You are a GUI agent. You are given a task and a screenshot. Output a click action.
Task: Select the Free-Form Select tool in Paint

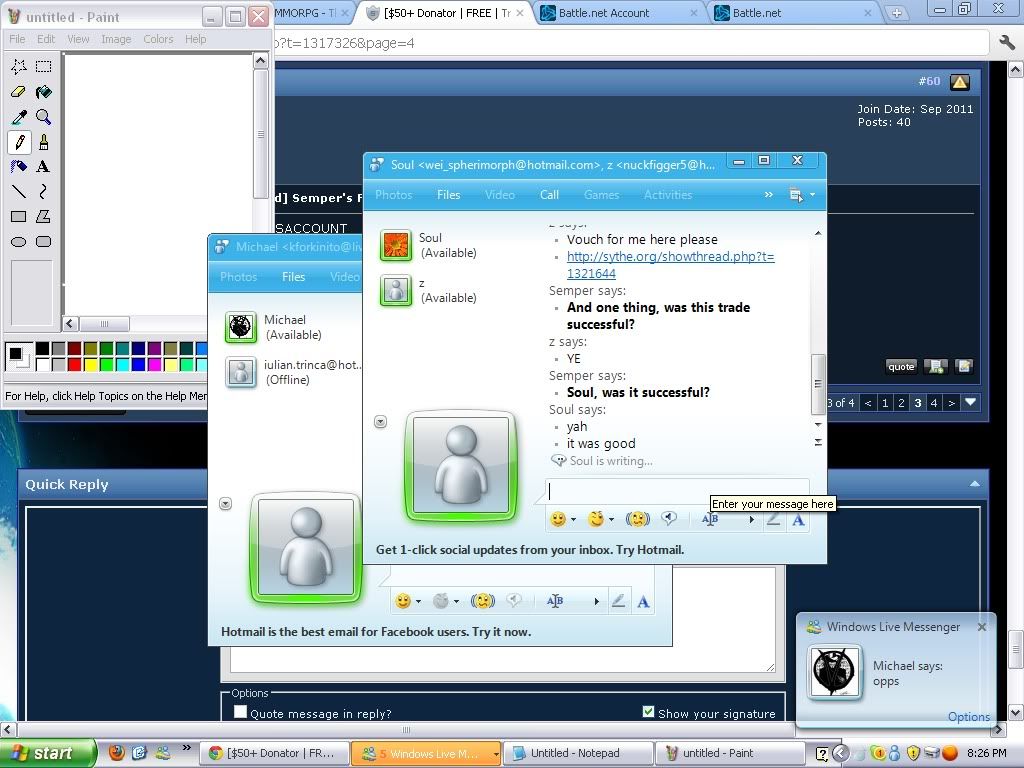19,66
